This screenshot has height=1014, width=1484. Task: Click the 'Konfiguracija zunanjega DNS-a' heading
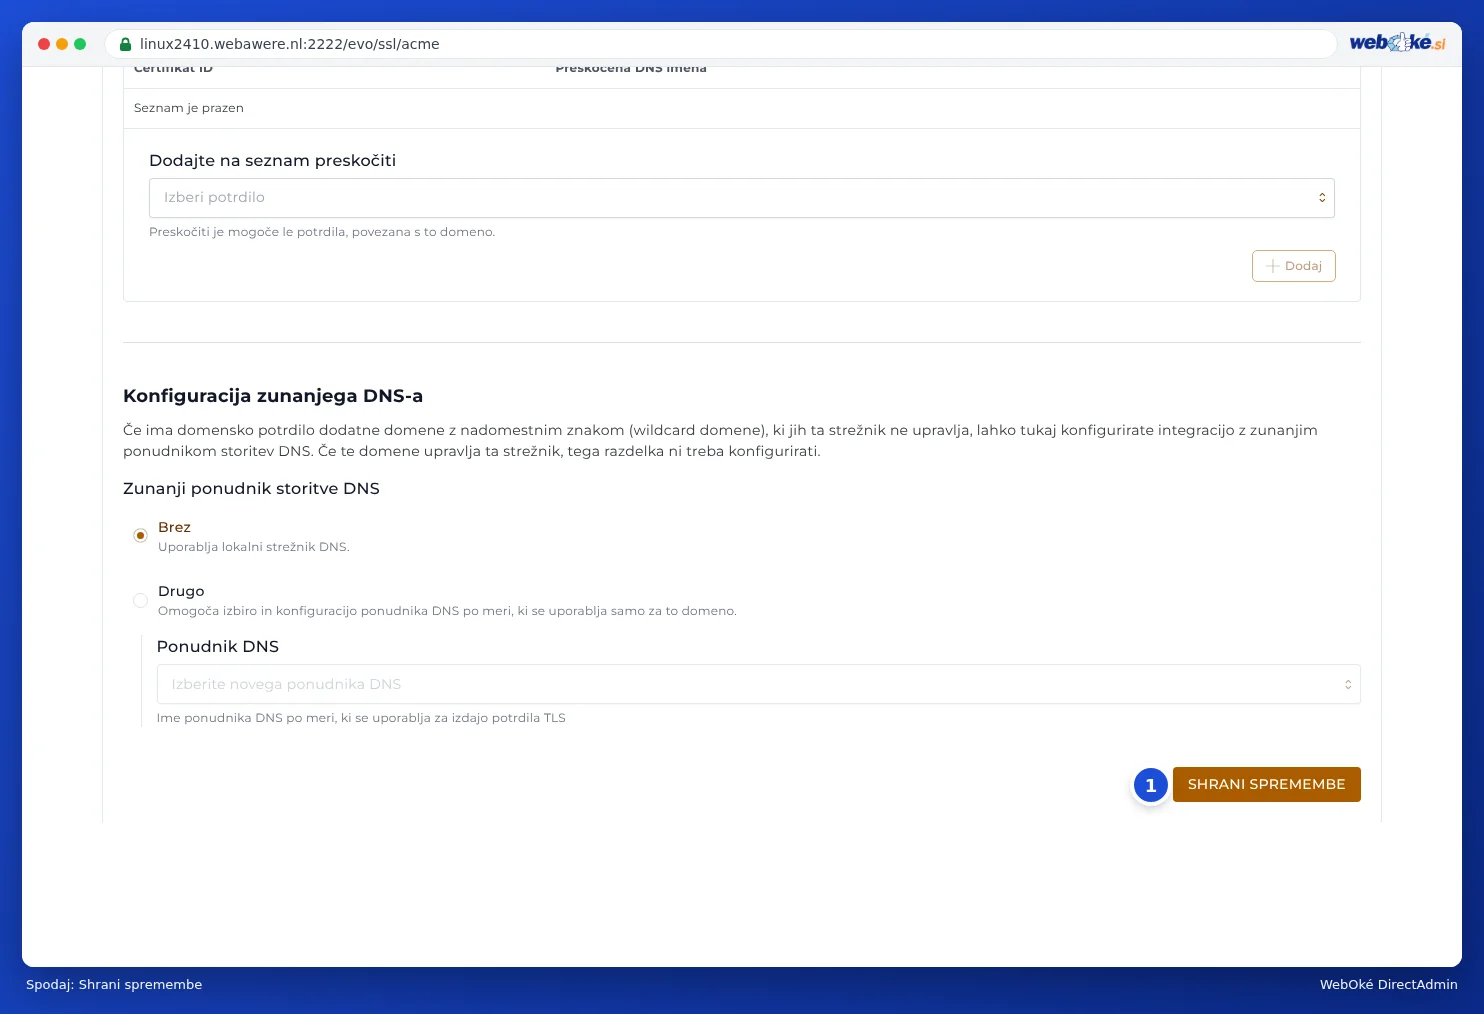pyautogui.click(x=273, y=396)
